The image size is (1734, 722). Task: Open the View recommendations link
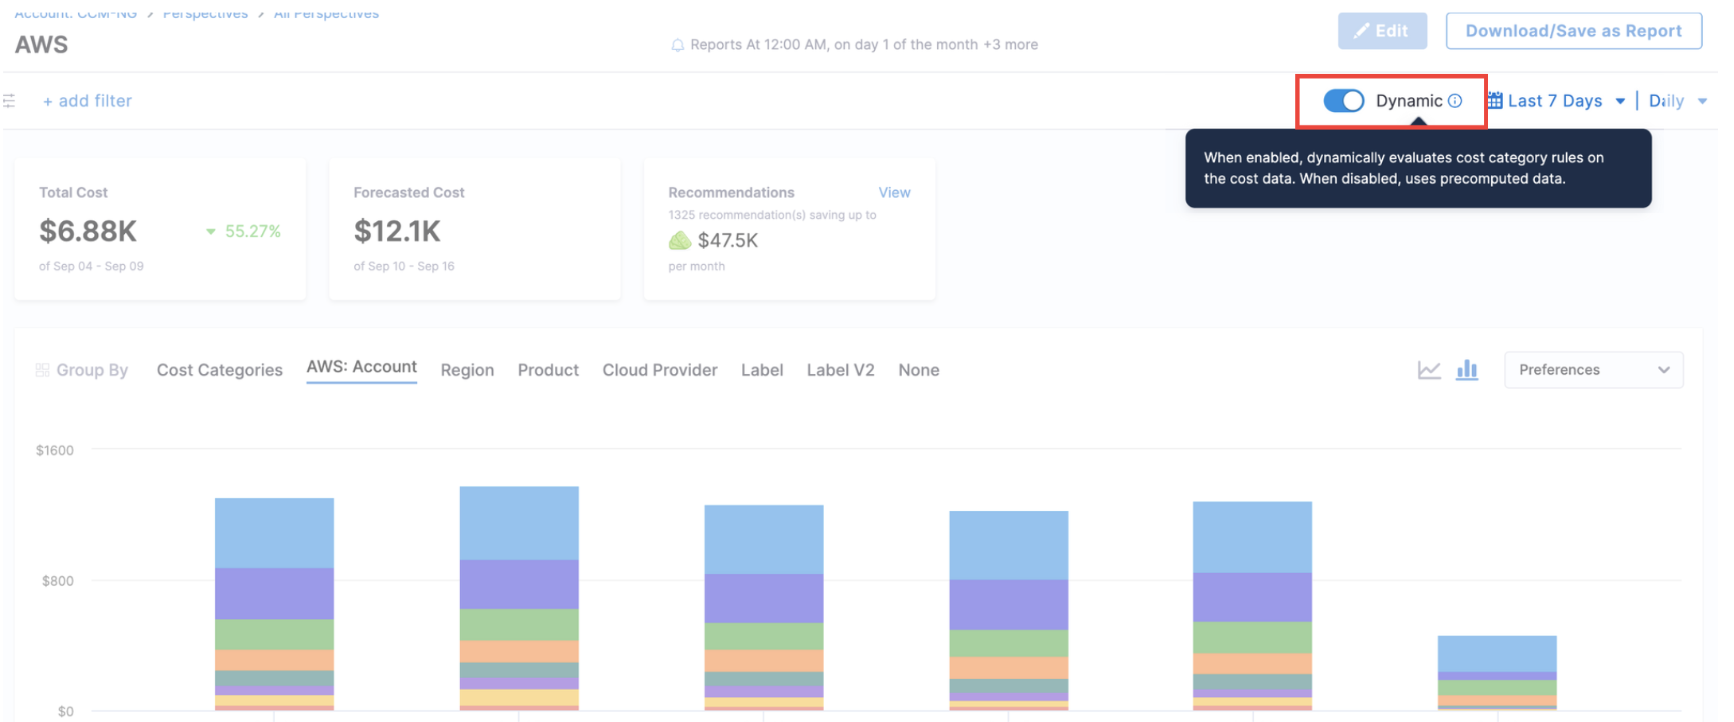[894, 192]
